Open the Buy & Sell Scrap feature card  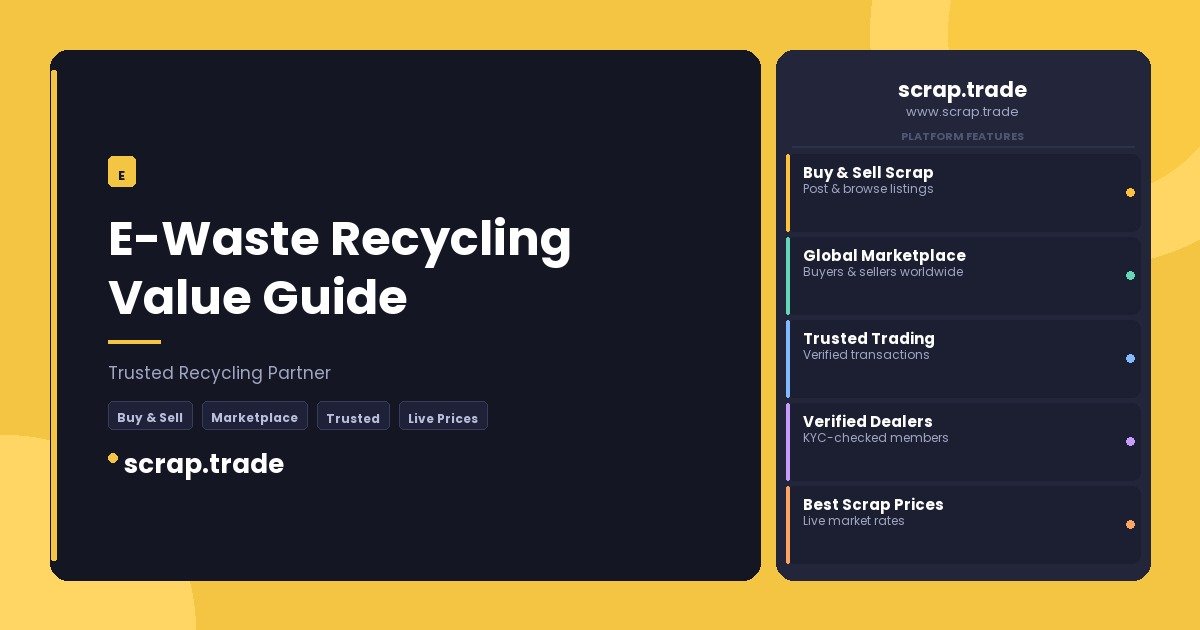coord(963,193)
